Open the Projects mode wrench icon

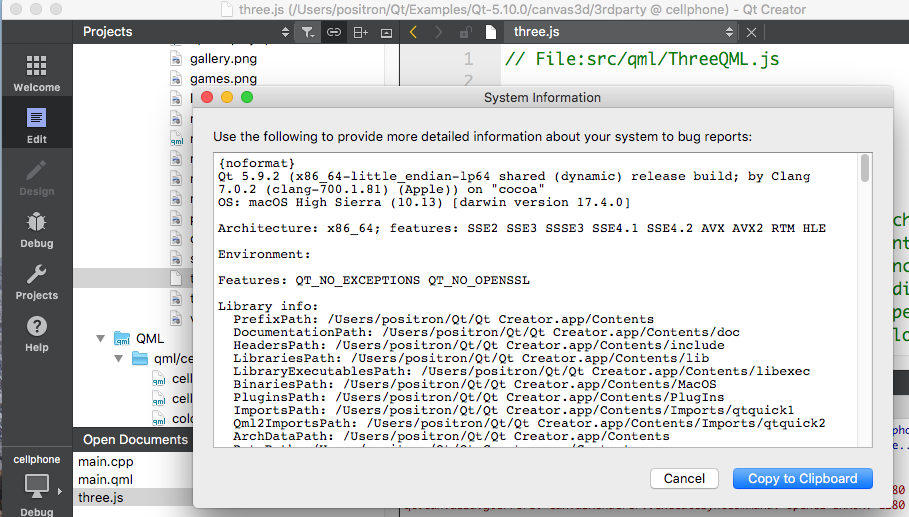point(36,281)
